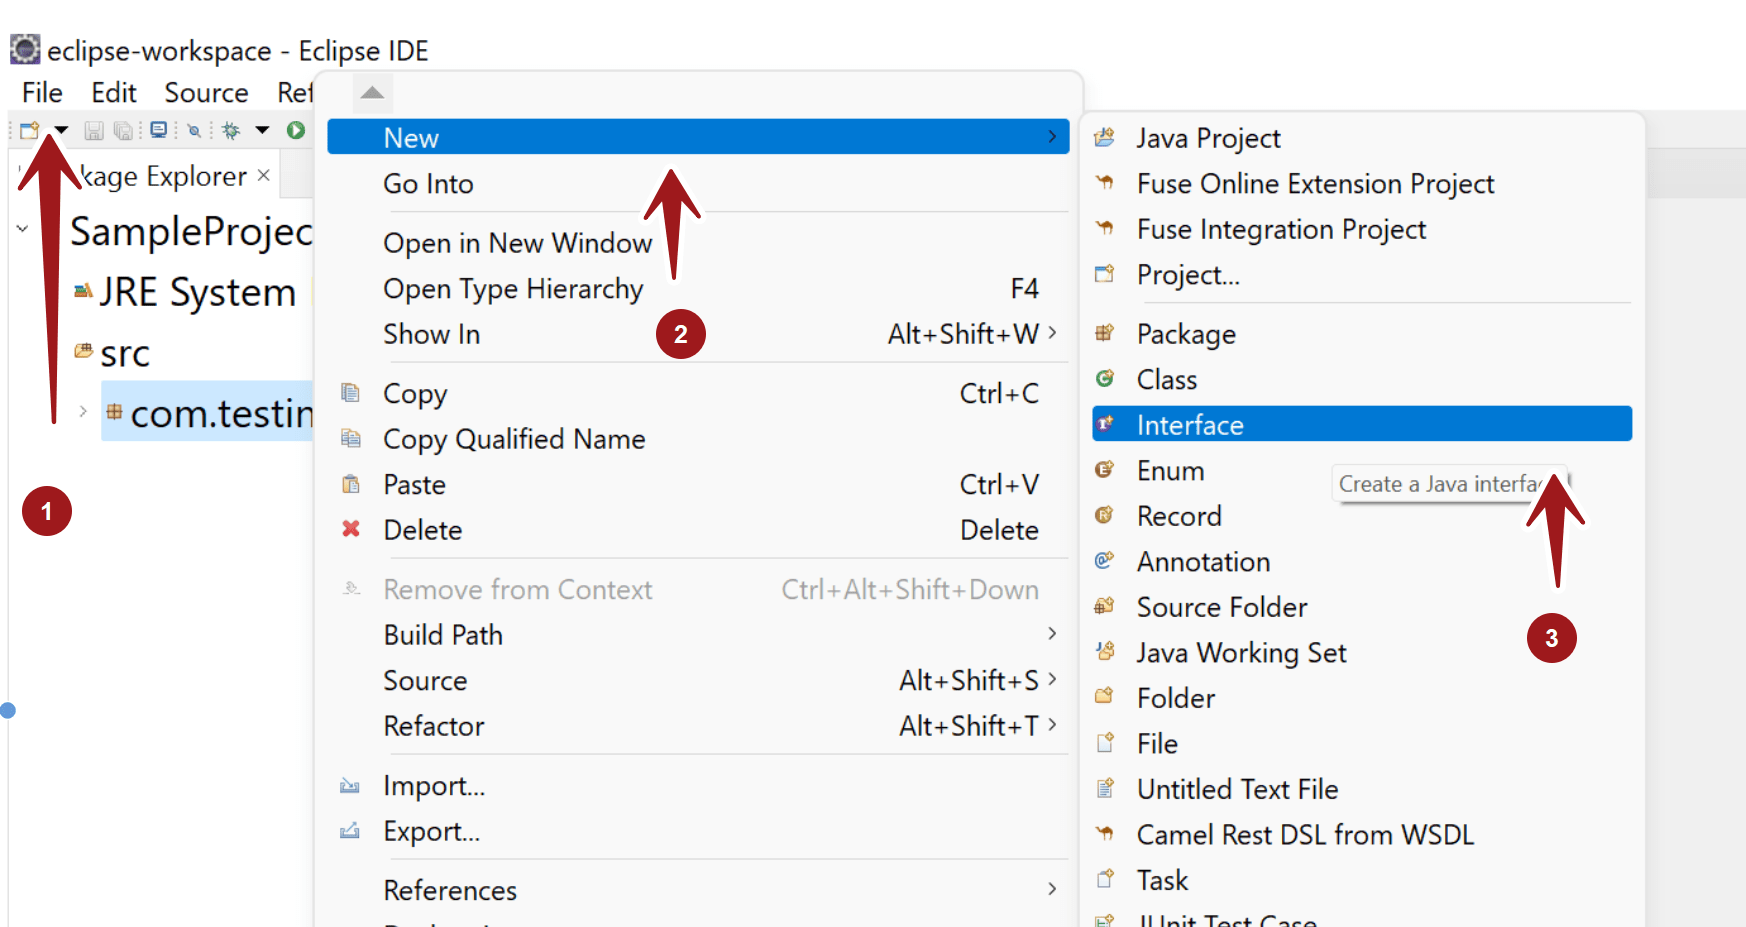The height and width of the screenshot is (927, 1746).
Task: Open the New wizard toolbar icon
Action: click(28, 129)
